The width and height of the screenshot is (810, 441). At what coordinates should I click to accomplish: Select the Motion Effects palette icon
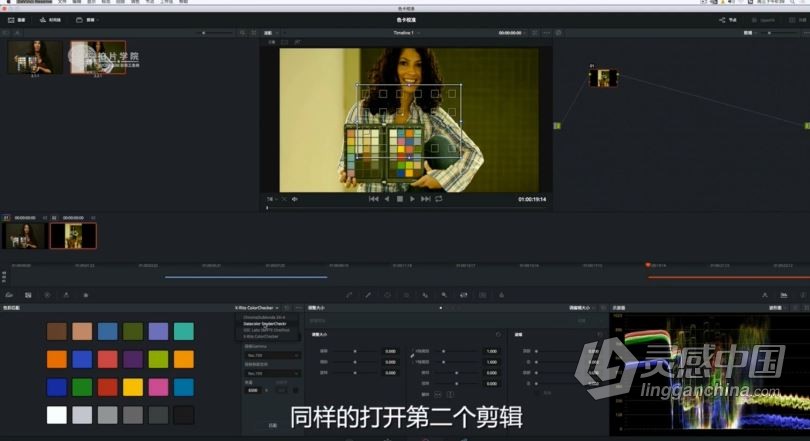click(85, 295)
